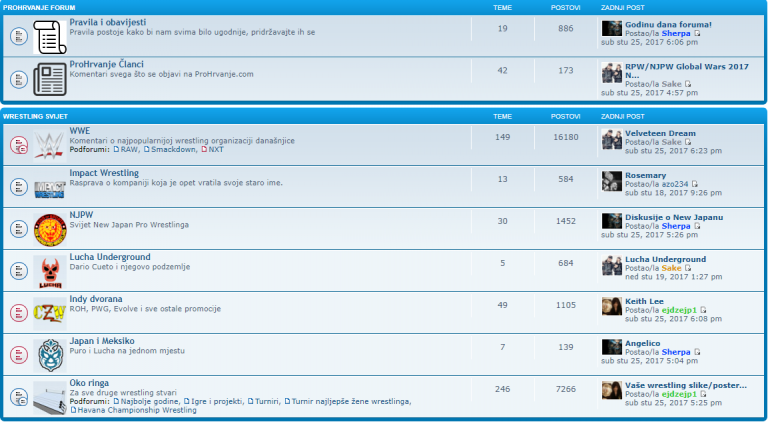View latest post icon after Sherpa in NJPW row
Viewport: 768px width, 422px height.
(697, 227)
